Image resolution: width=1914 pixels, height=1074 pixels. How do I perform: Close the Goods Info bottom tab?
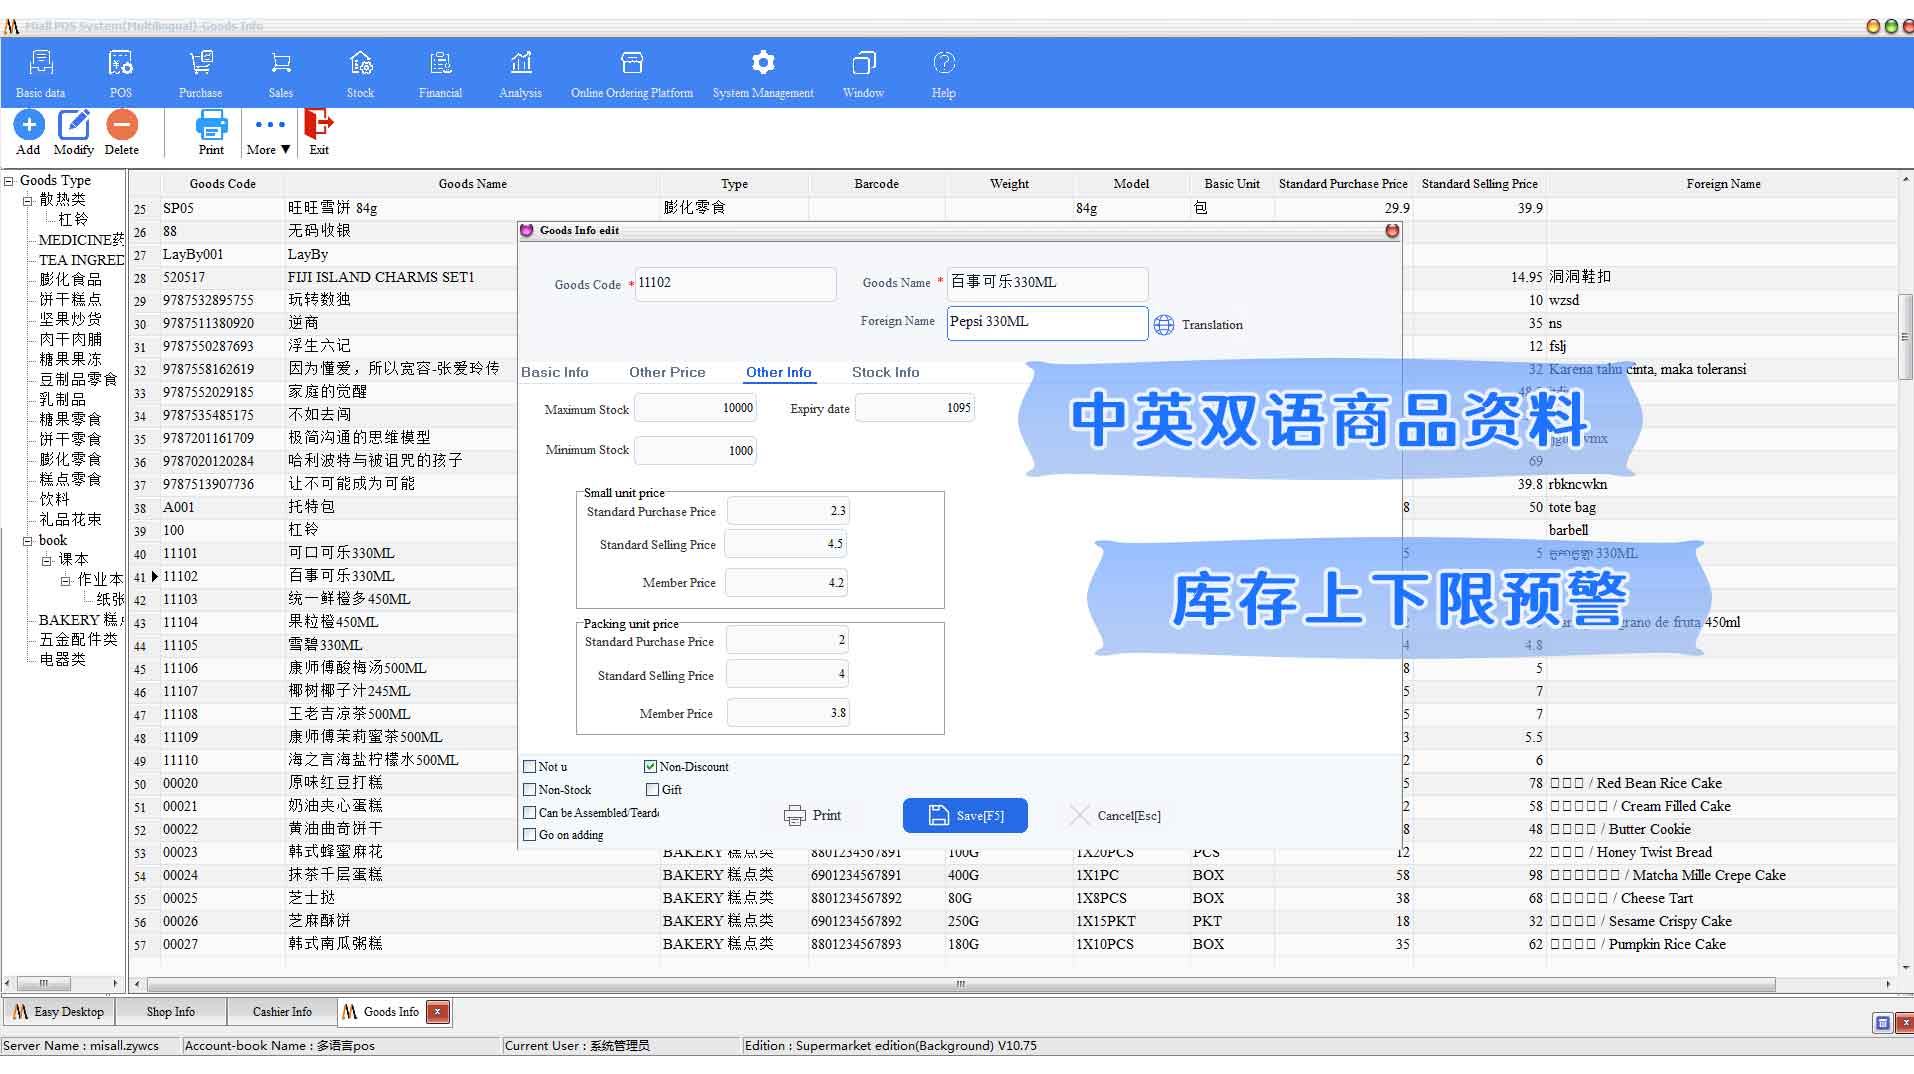tap(437, 1012)
